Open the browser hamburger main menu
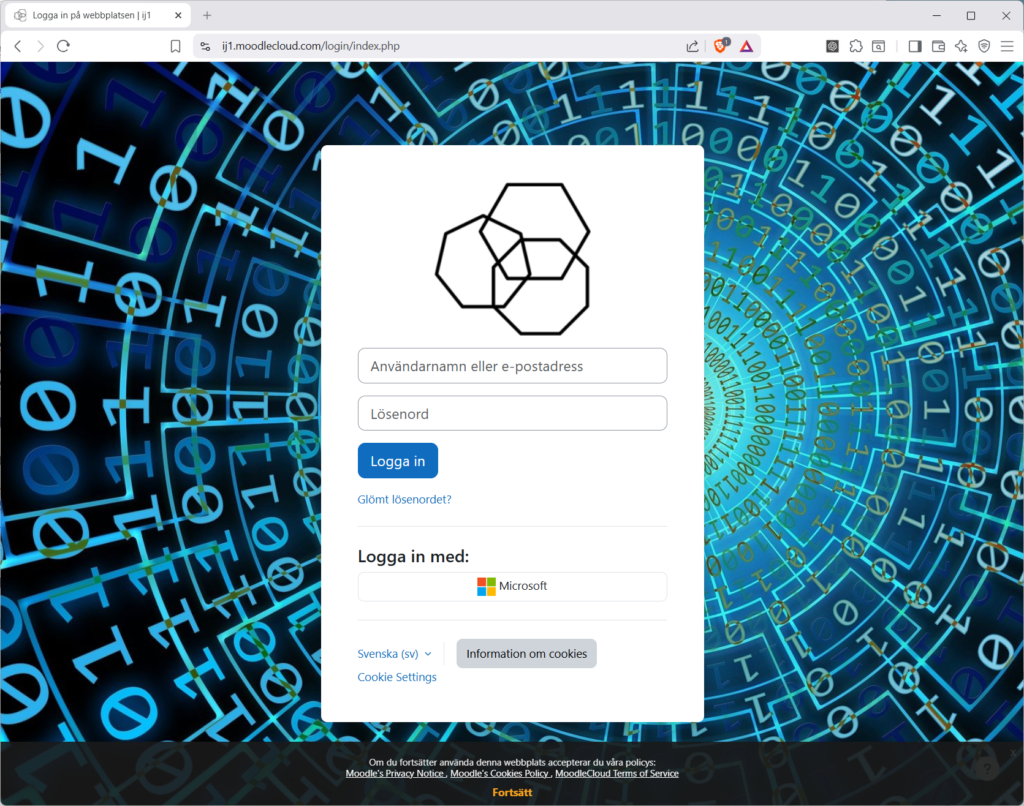 point(1007,46)
